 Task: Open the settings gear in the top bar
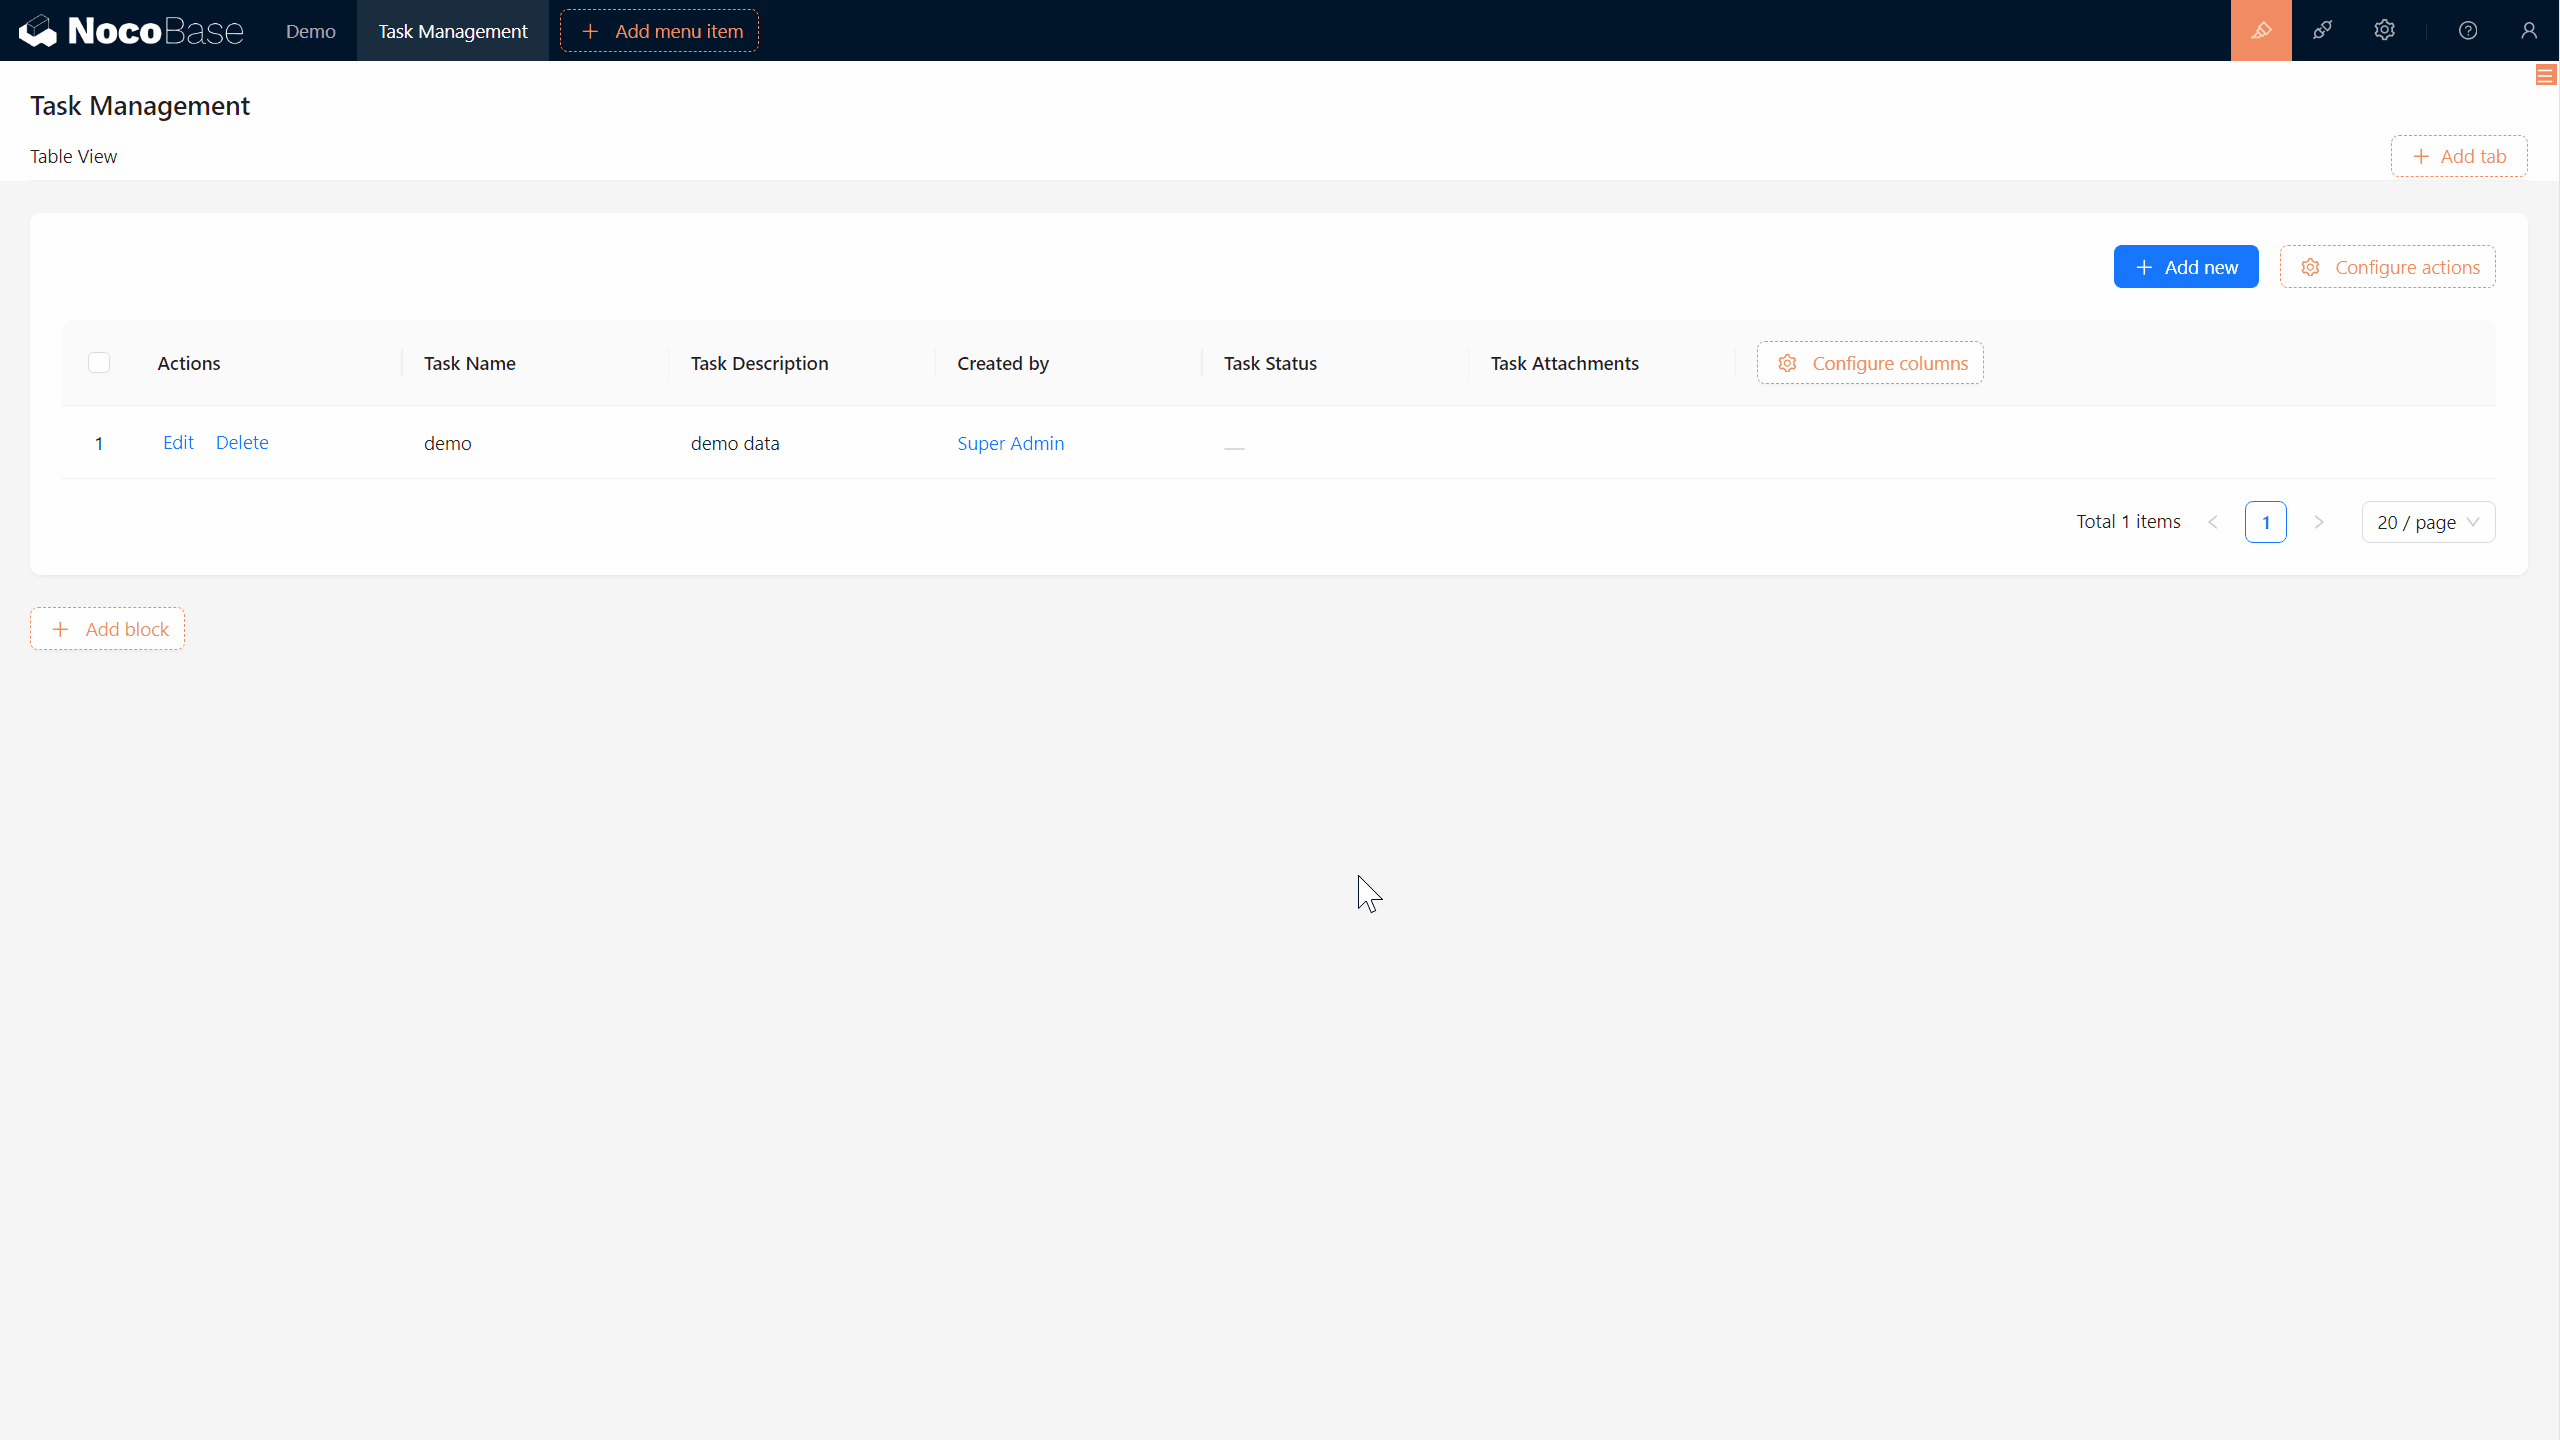coord(2384,30)
